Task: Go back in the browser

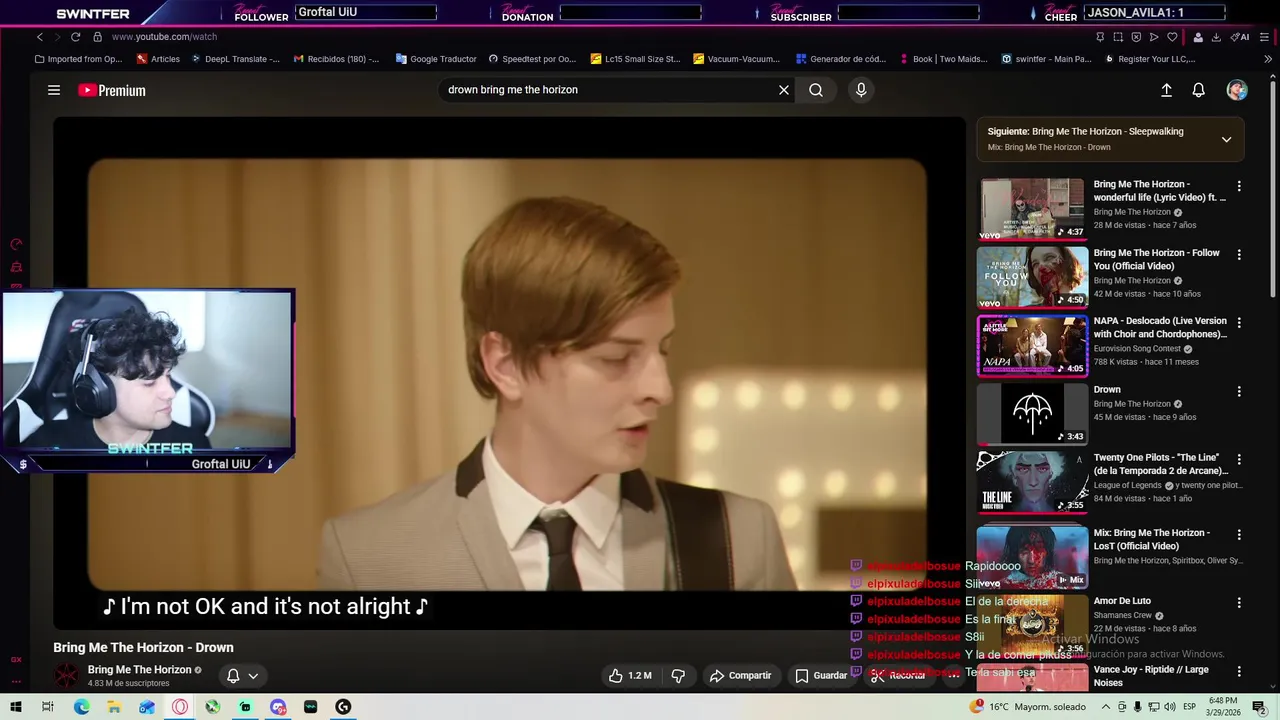Action: point(40,37)
